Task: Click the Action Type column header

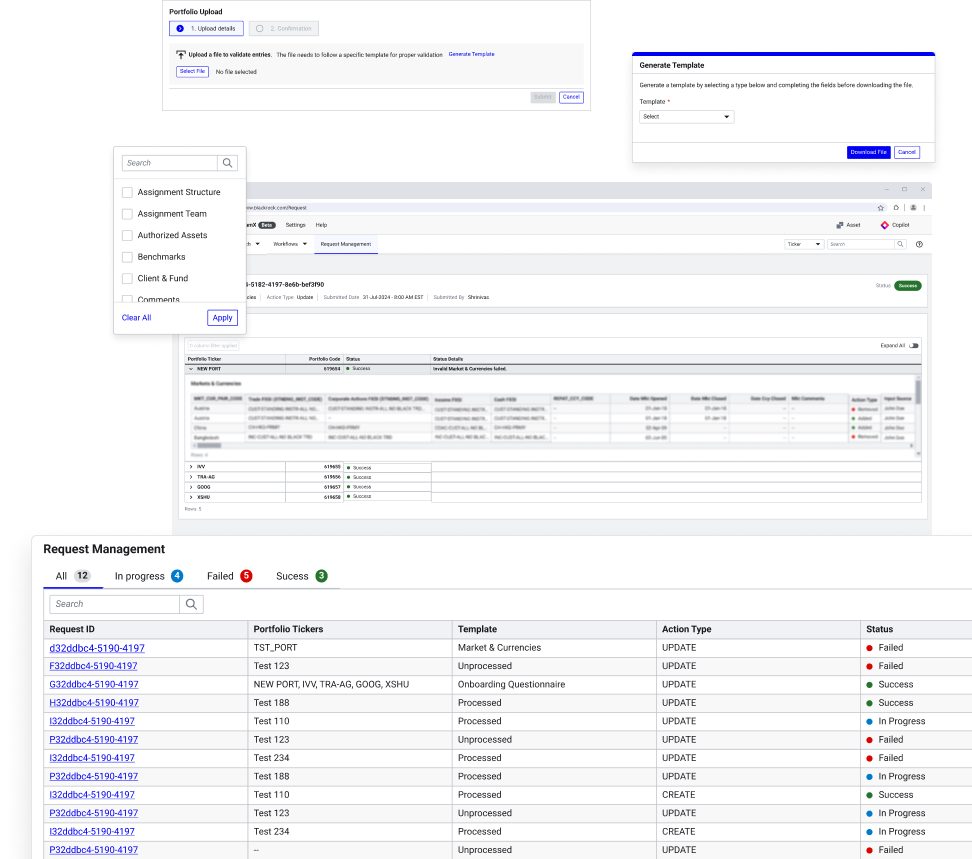Action: click(x=758, y=629)
